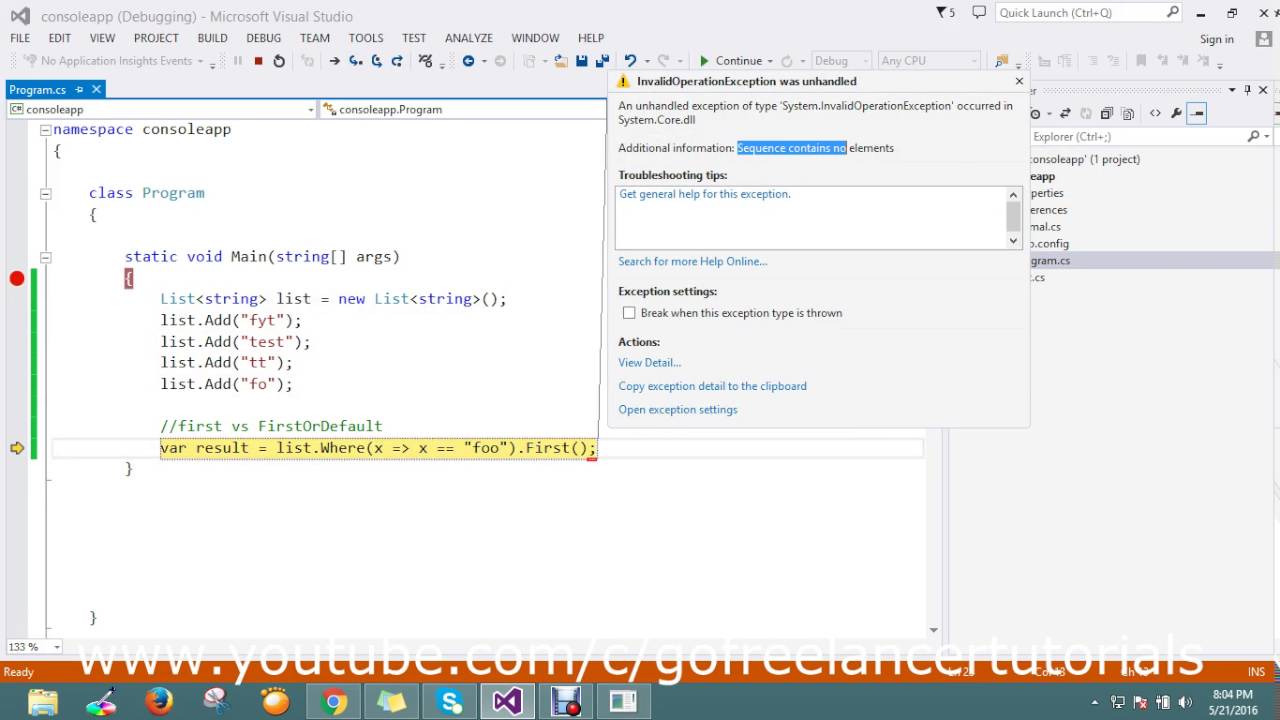
Task: Click Sign in at top right
Action: (1217, 39)
